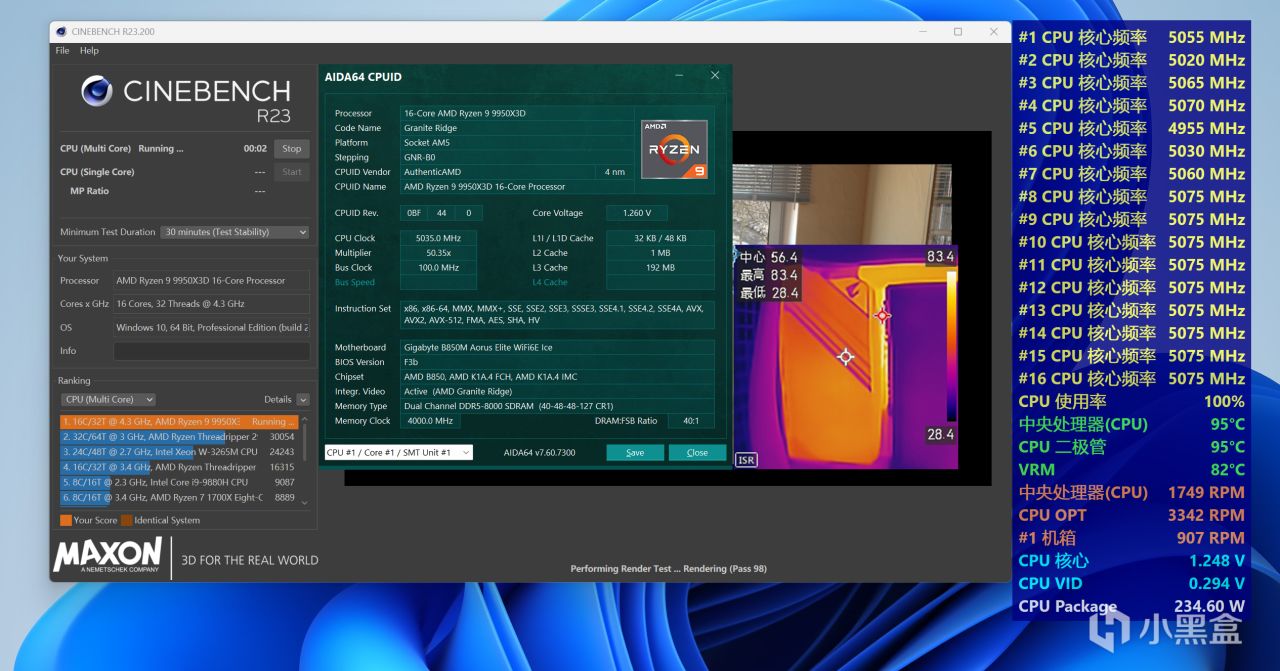Image resolution: width=1280 pixels, height=671 pixels.
Task: Click the Cores x GHz field
Action: (211, 304)
